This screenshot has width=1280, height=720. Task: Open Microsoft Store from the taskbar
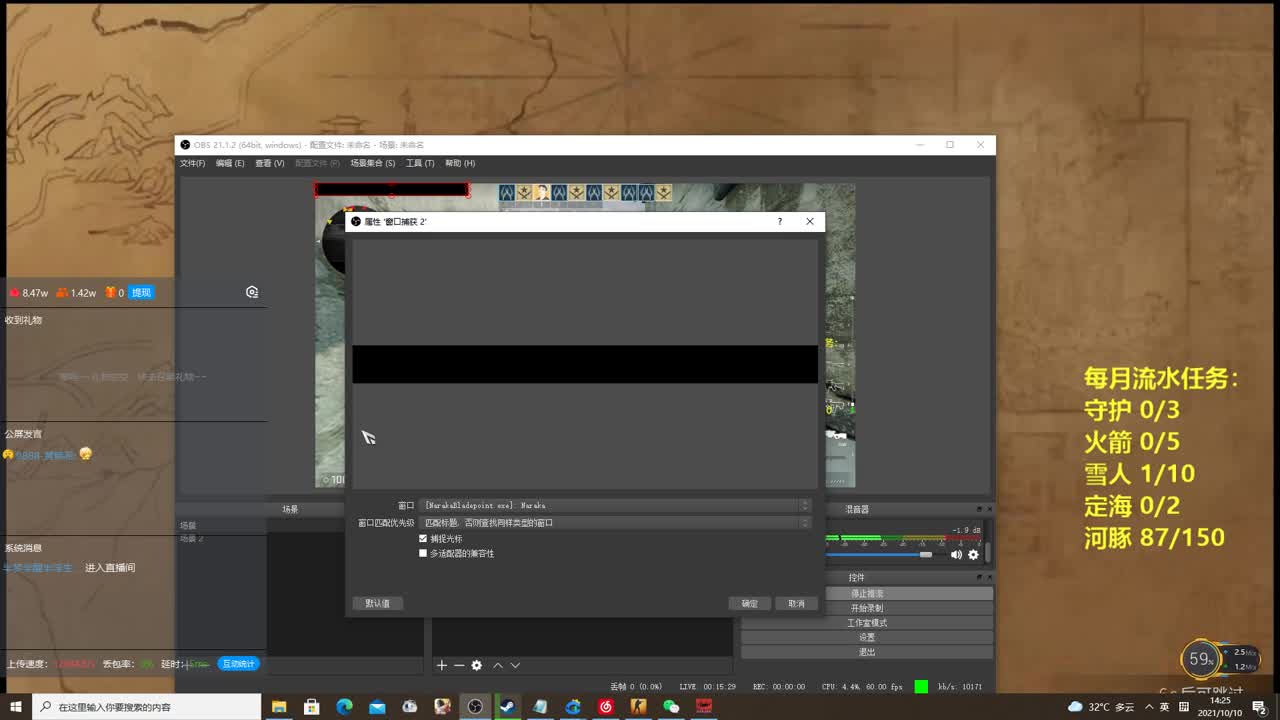(x=312, y=707)
